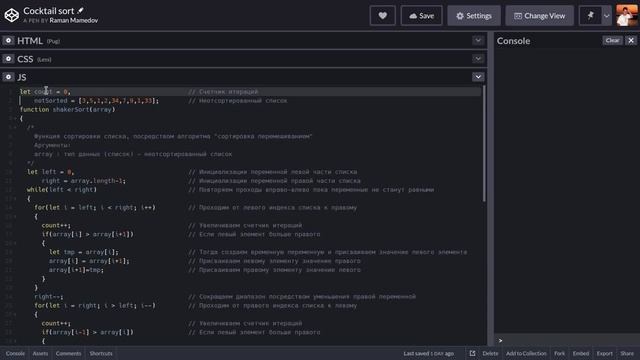Open dropdown next to pin button
This screenshot has width=640, height=360.
pyautogui.click(x=607, y=16)
